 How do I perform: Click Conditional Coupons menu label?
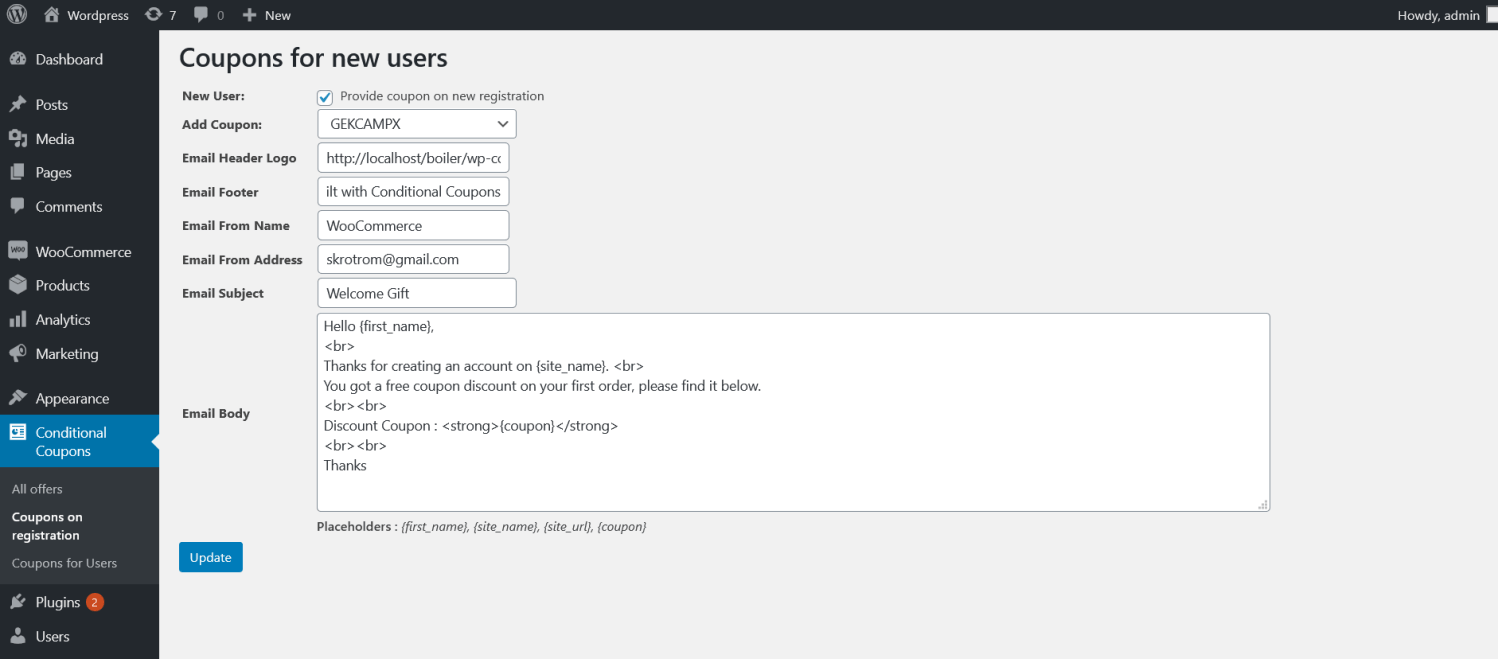tap(71, 441)
